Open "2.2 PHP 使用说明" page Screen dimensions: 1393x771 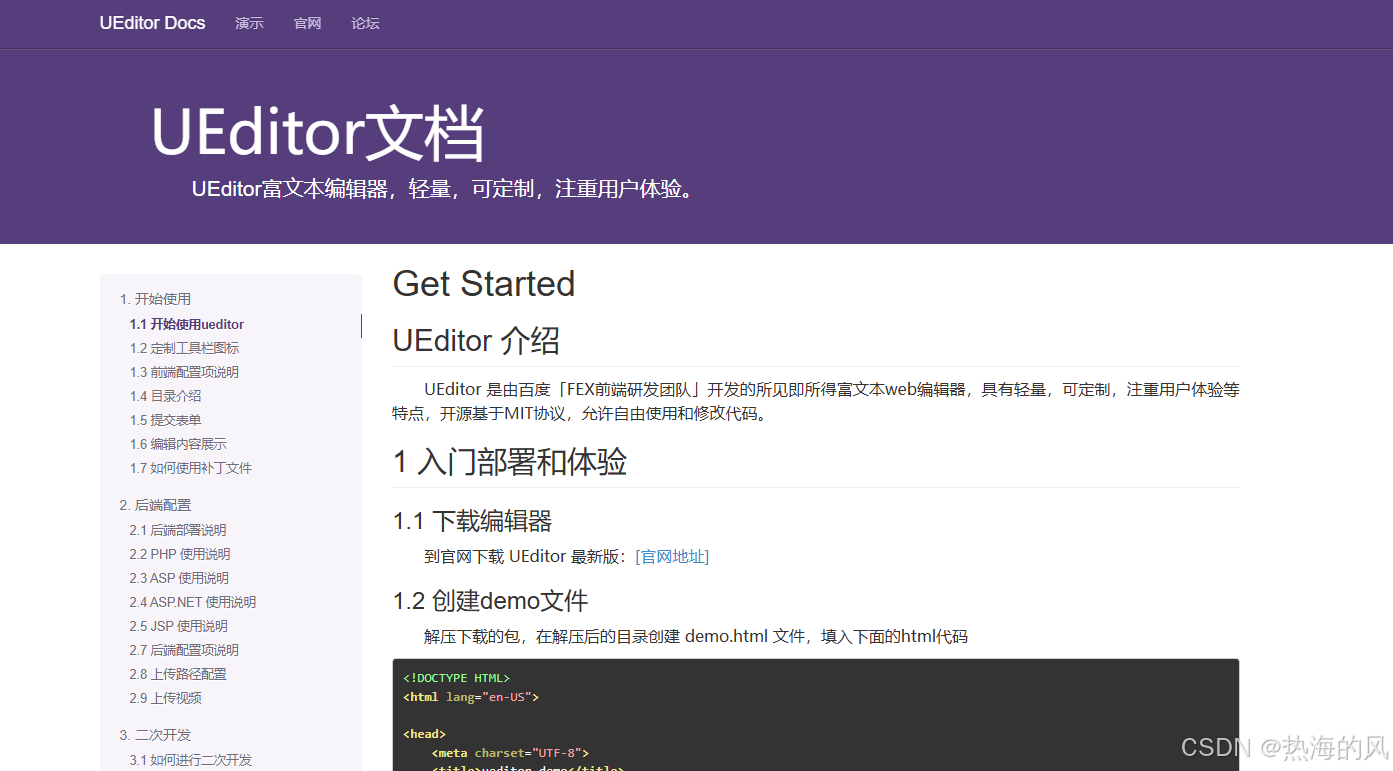tap(179, 553)
